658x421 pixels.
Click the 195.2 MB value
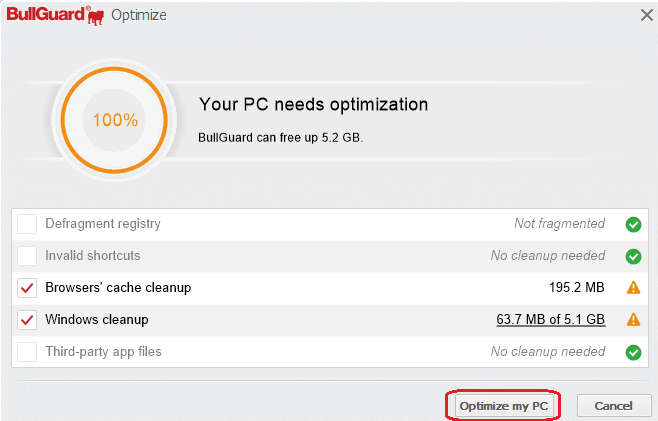577,288
